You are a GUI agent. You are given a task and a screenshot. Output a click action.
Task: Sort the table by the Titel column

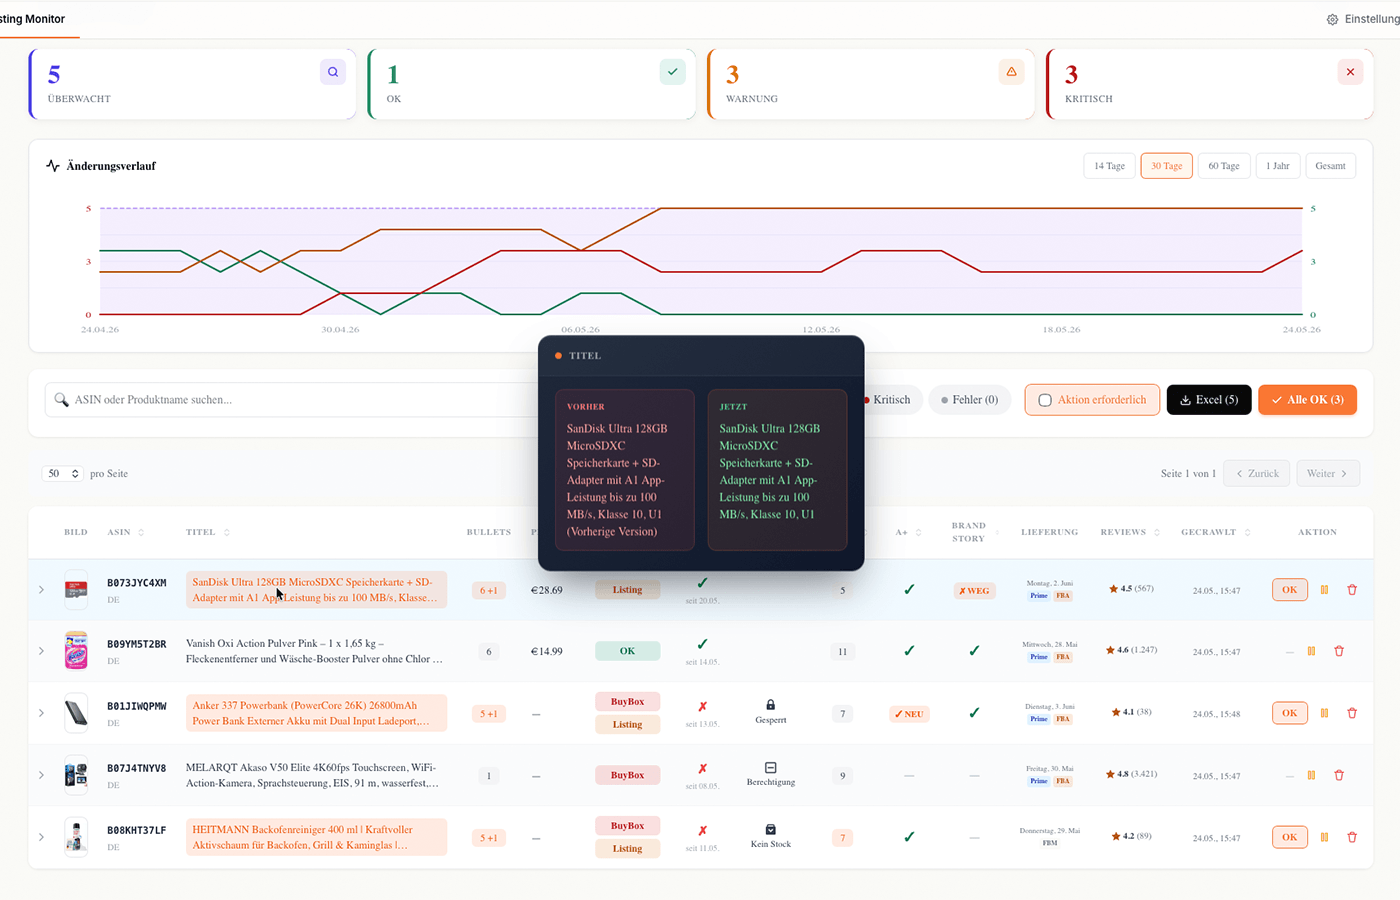[208, 532]
